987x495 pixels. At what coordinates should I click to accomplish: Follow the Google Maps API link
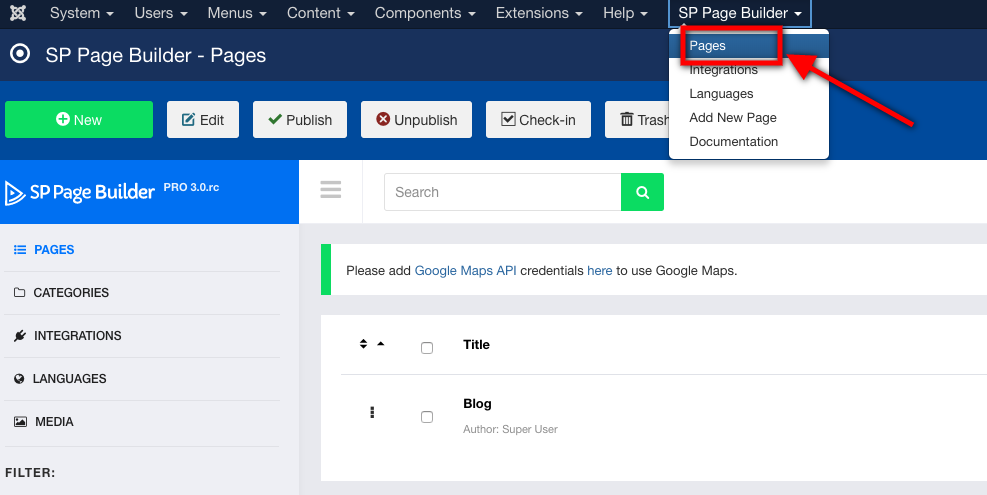coord(465,270)
